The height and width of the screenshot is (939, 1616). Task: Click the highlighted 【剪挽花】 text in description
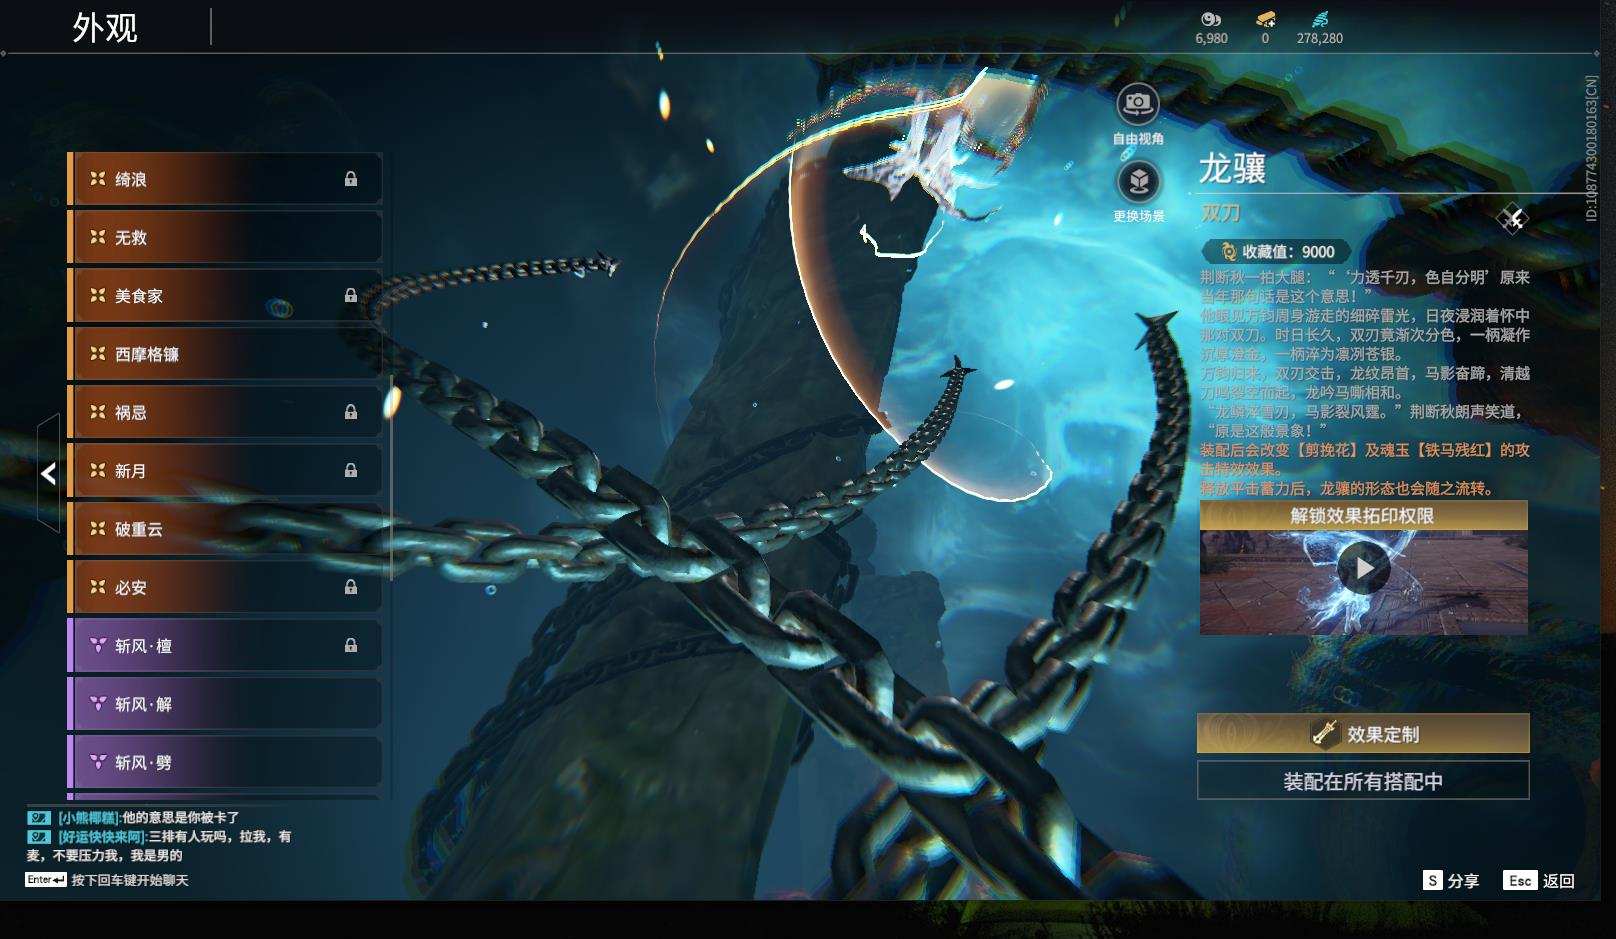[1324, 450]
